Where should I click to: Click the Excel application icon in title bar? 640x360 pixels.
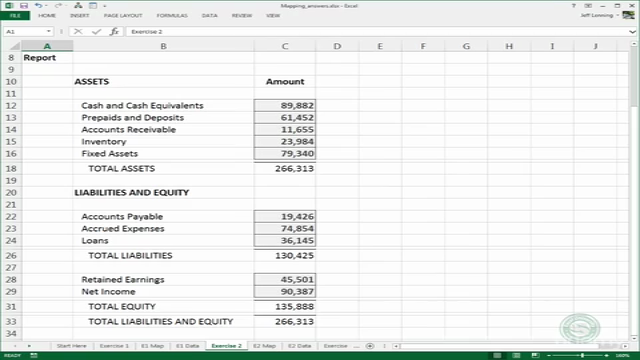(9, 6)
